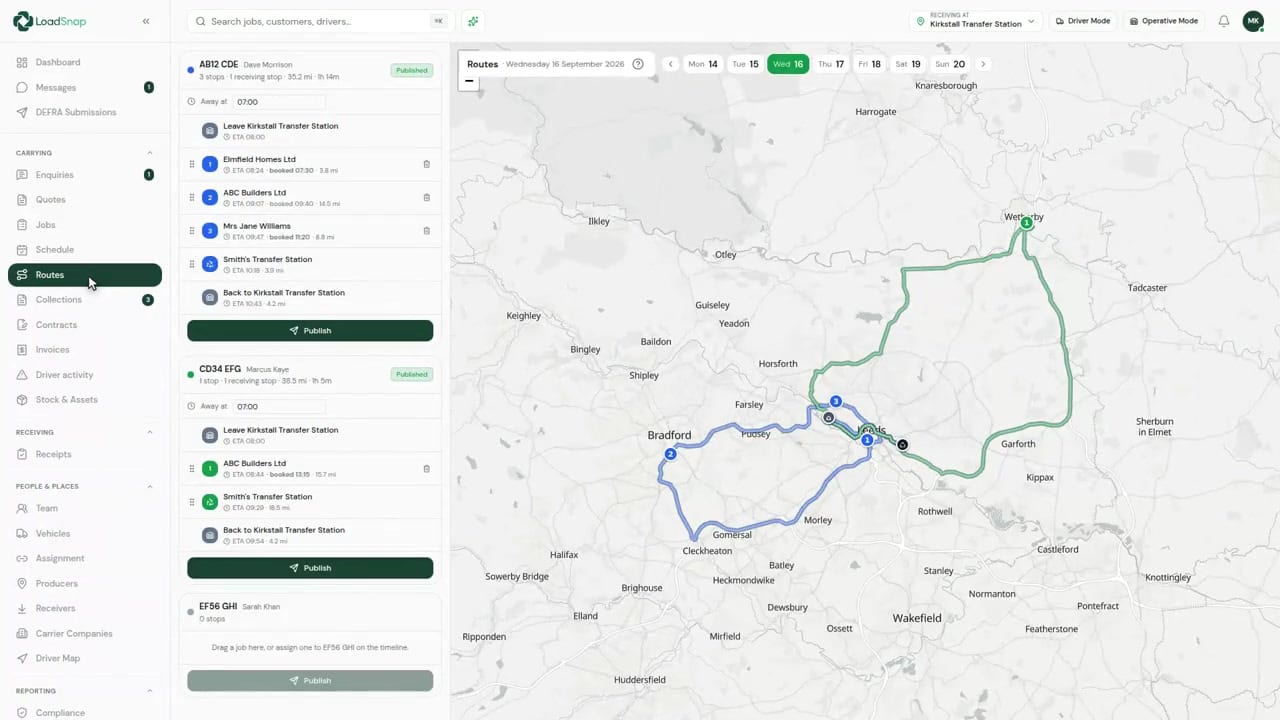The width and height of the screenshot is (1280, 720).
Task: Click the drag handle for Mrs Jane Williams
Action: [192, 231]
